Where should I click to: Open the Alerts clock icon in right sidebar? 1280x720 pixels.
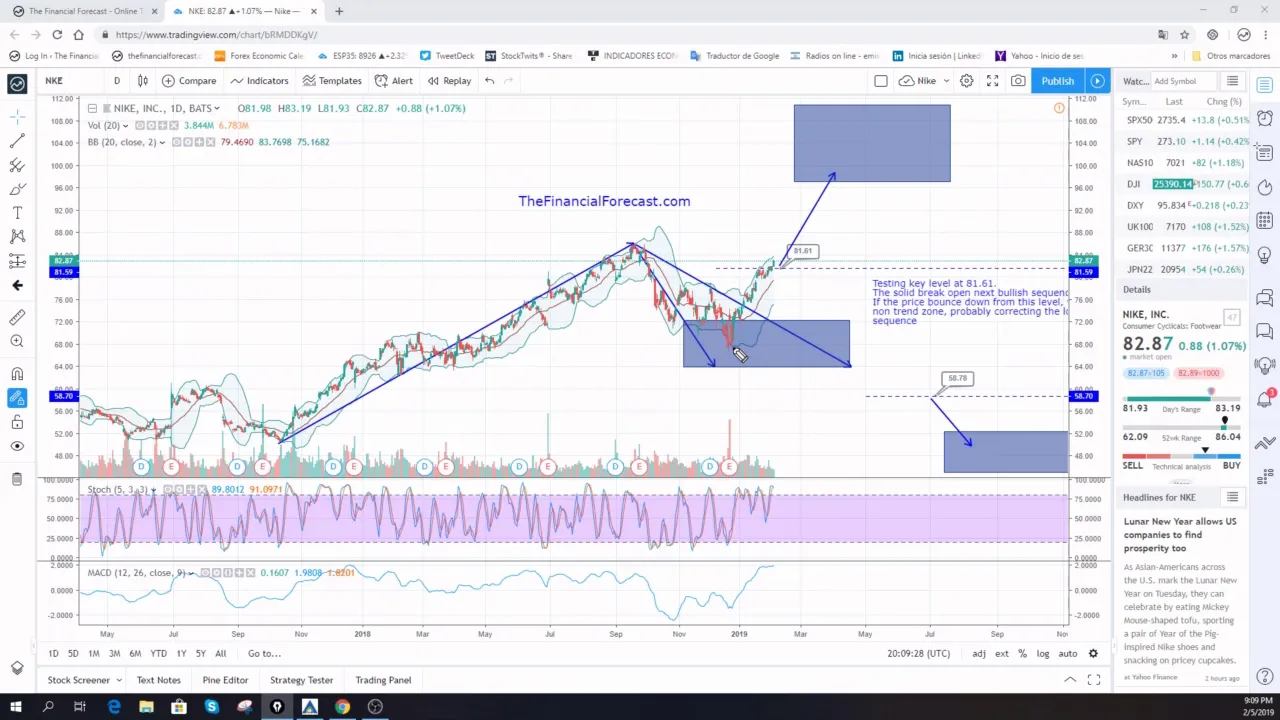pyautogui.click(x=1265, y=118)
